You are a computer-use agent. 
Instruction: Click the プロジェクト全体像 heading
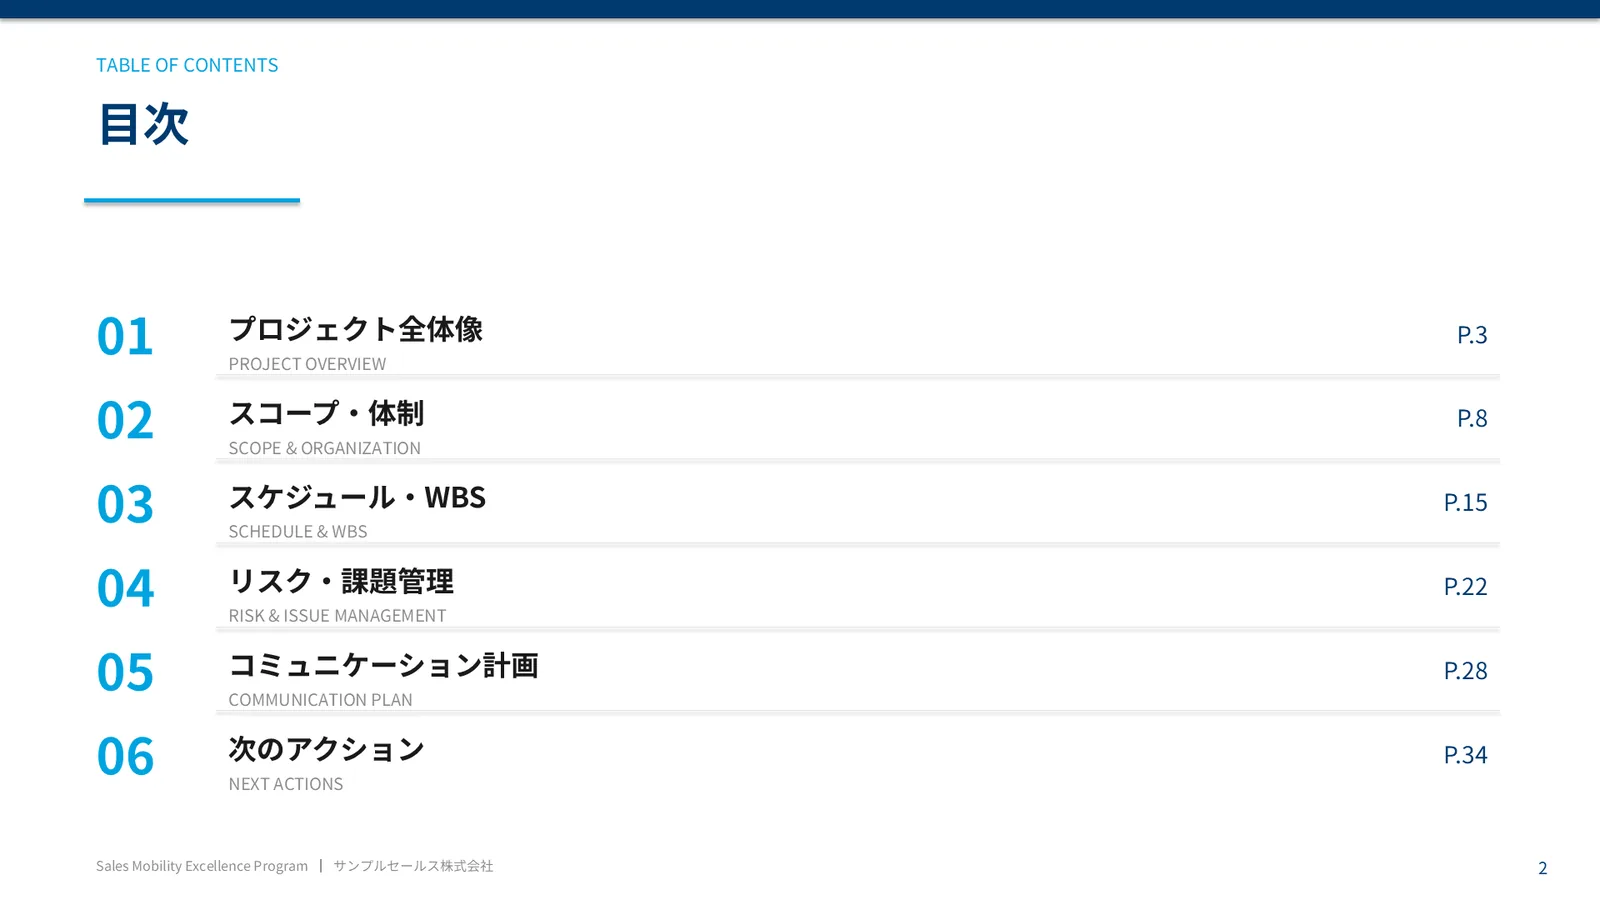pyautogui.click(x=355, y=329)
